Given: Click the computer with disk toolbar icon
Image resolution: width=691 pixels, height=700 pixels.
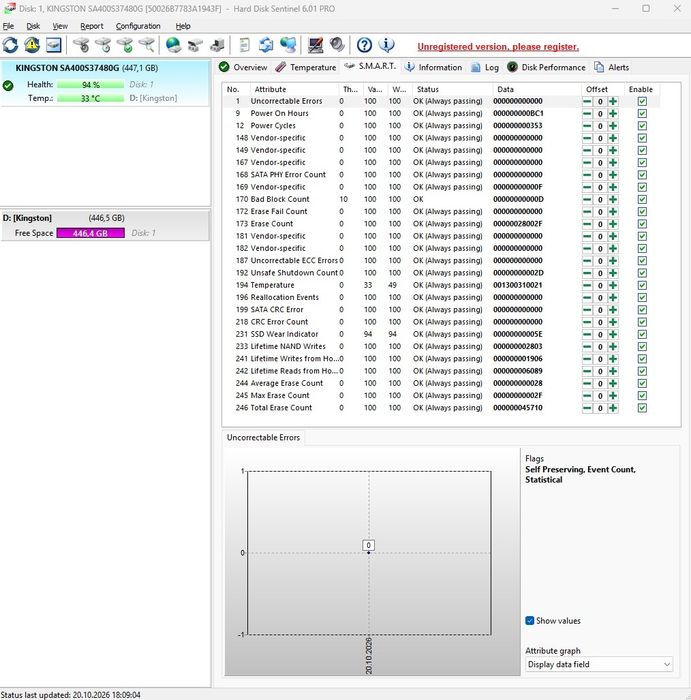Looking at the screenshot, I should point(217,45).
